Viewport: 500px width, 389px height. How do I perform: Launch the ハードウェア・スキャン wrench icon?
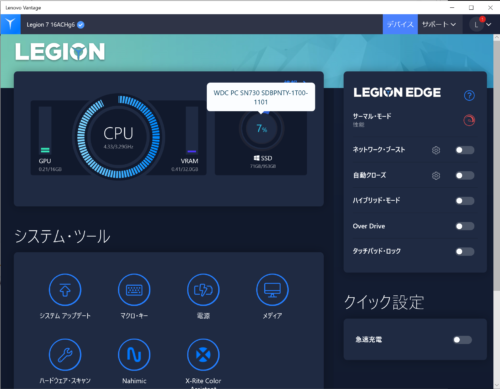[x=65, y=355]
